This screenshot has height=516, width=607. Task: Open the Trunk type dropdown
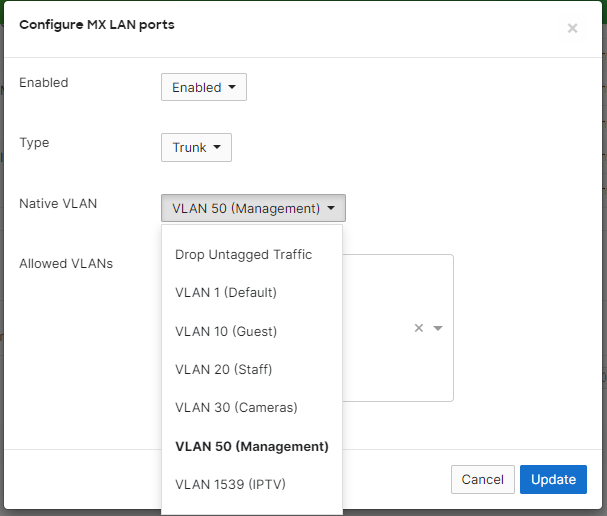tap(196, 147)
